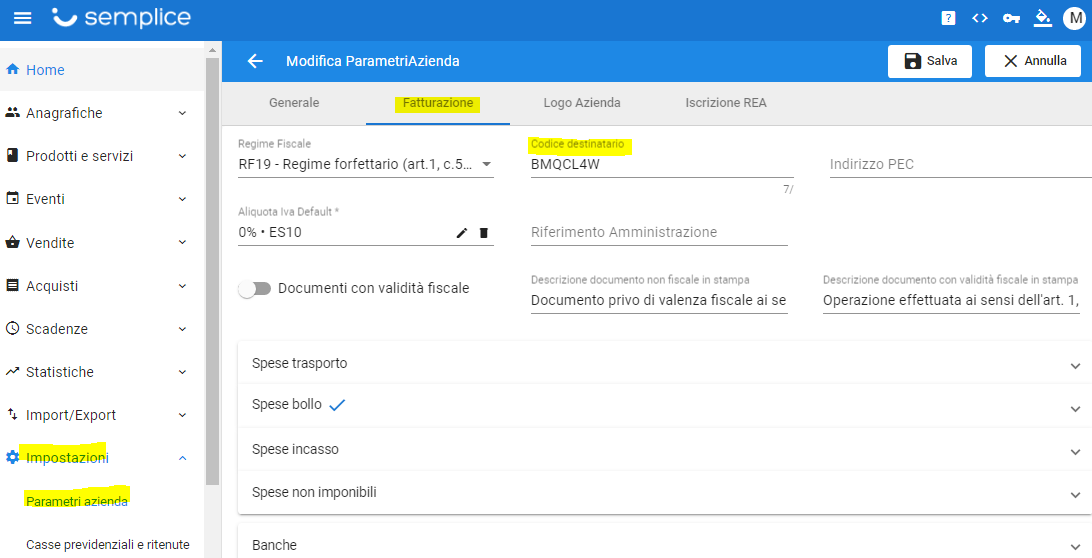The width and height of the screenshot is (1092, 558).
Task: Delete Aliquota Iva with trash icon
Action: coord(484,233)
